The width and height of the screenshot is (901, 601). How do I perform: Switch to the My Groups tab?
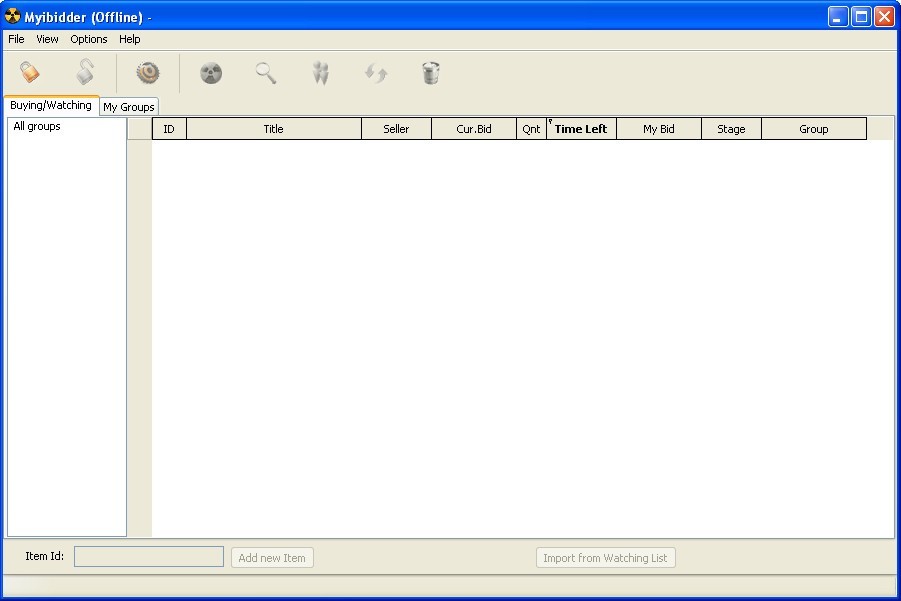[128, 106]
